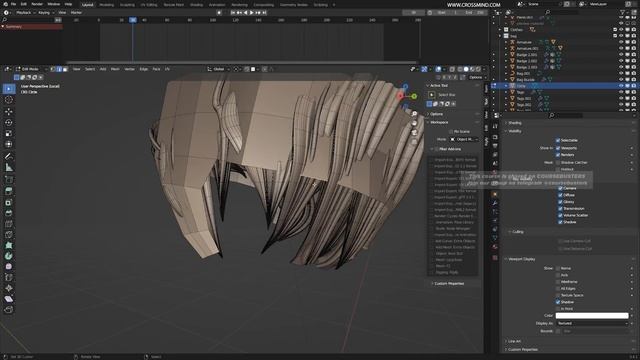
Task: Select the Knife tool
Action: click(9, 235)
